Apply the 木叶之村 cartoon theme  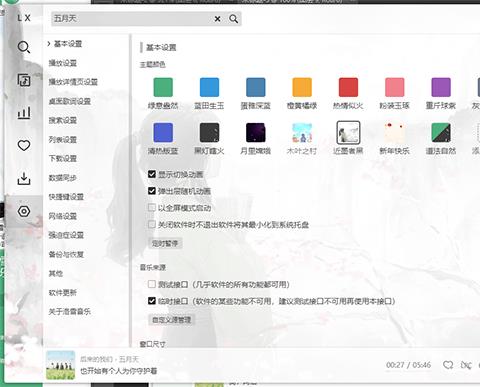click(x=302, y=132)
